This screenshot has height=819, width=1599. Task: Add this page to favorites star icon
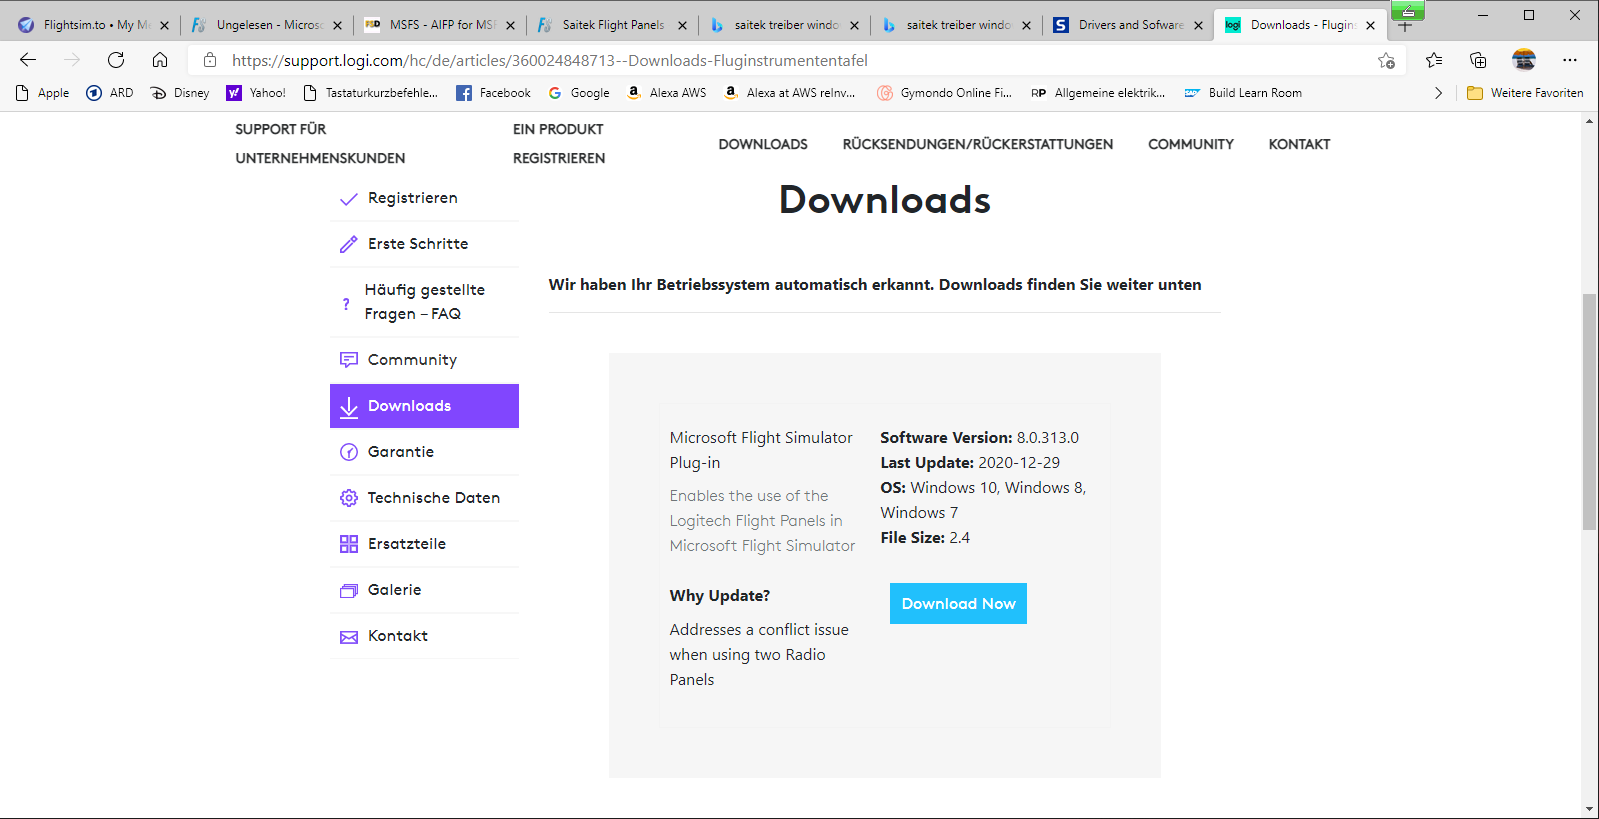tap(1386, 60)
